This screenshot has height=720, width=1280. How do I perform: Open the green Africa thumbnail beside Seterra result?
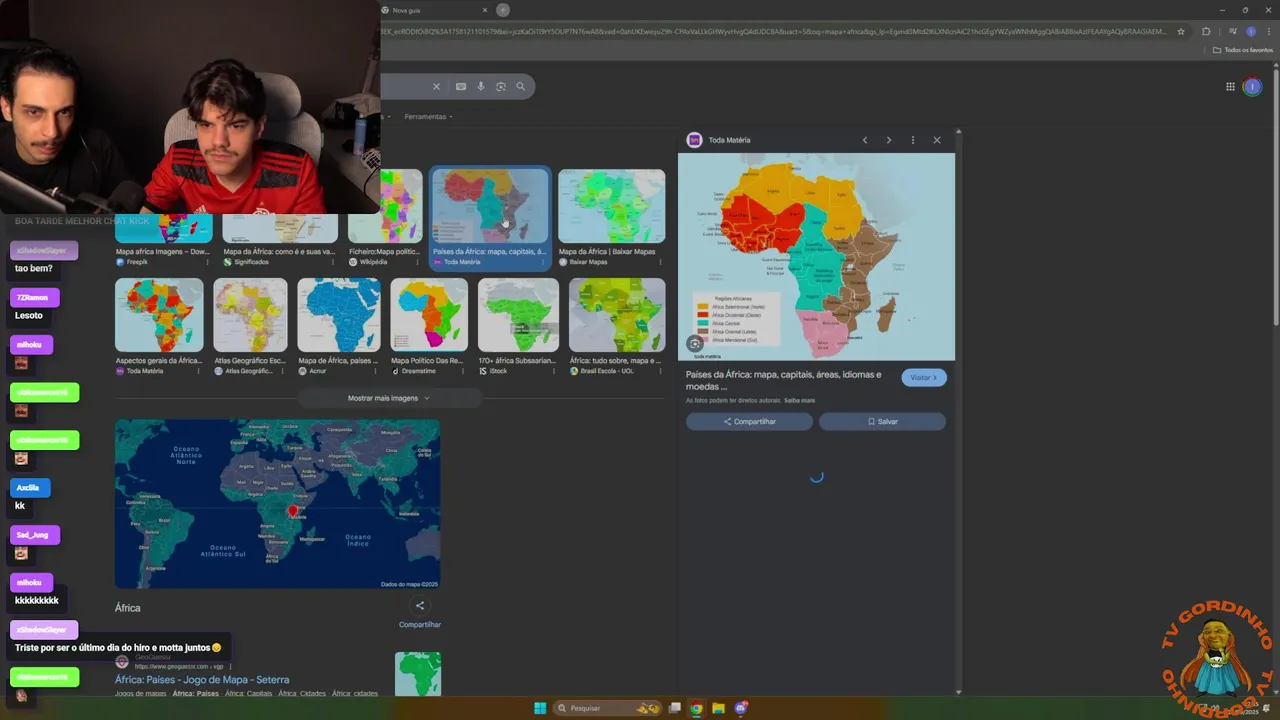tap(418, 674)
